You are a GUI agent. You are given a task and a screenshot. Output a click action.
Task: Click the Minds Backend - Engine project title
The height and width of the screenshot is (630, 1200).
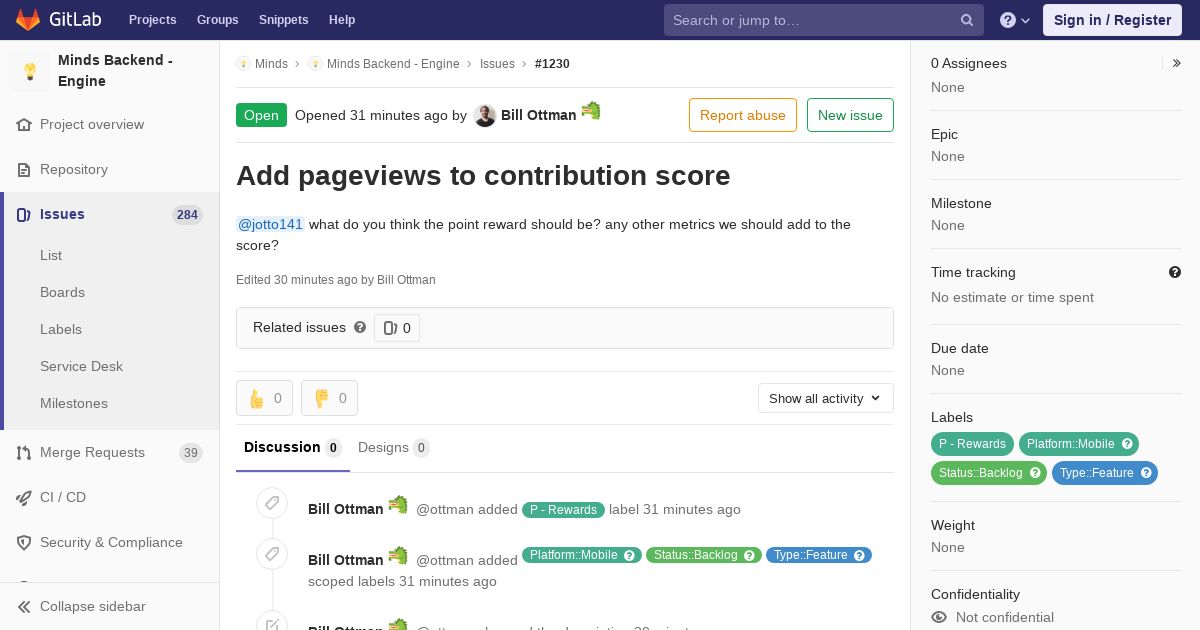115,71
